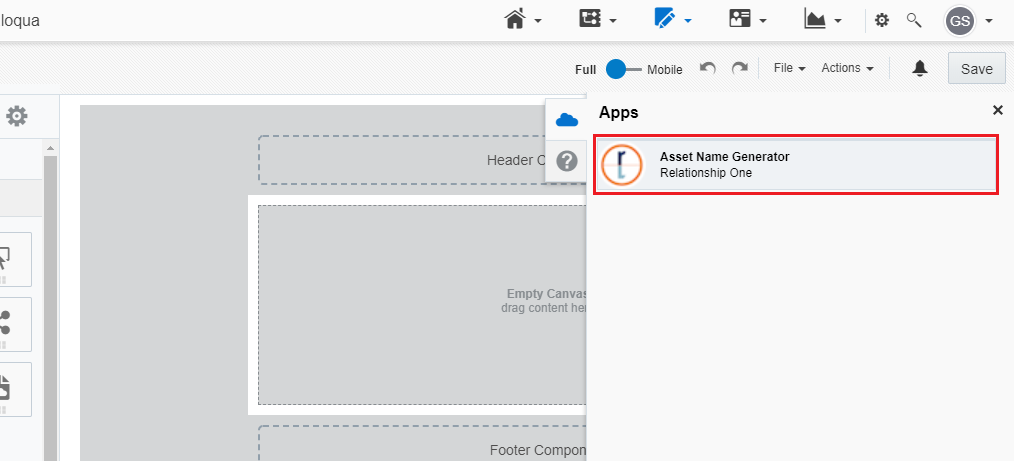Open the Orchestration campaigns icon
The width and height of the screenshot is (1014, 461).
click(x=589, y=19)
